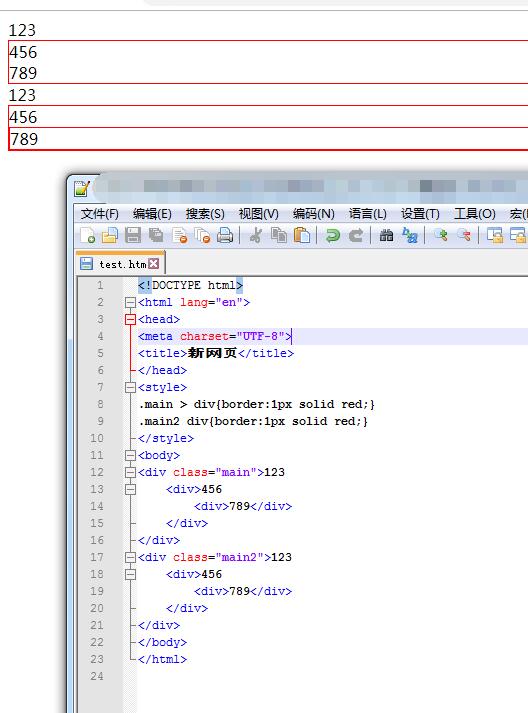Close the test.htm tab

[154, 264]
